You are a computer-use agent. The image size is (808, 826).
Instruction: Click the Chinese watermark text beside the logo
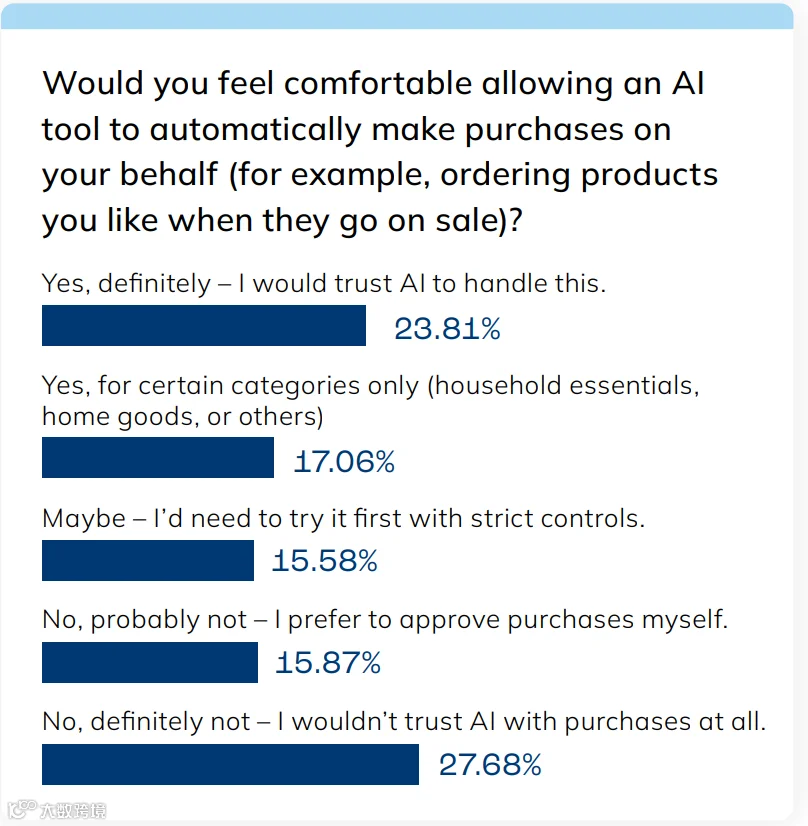coord(73,810)
